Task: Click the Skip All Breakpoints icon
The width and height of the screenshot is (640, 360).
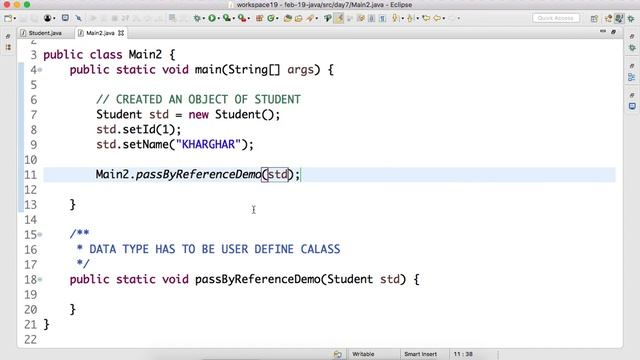Action: click(x=78, y=18)
